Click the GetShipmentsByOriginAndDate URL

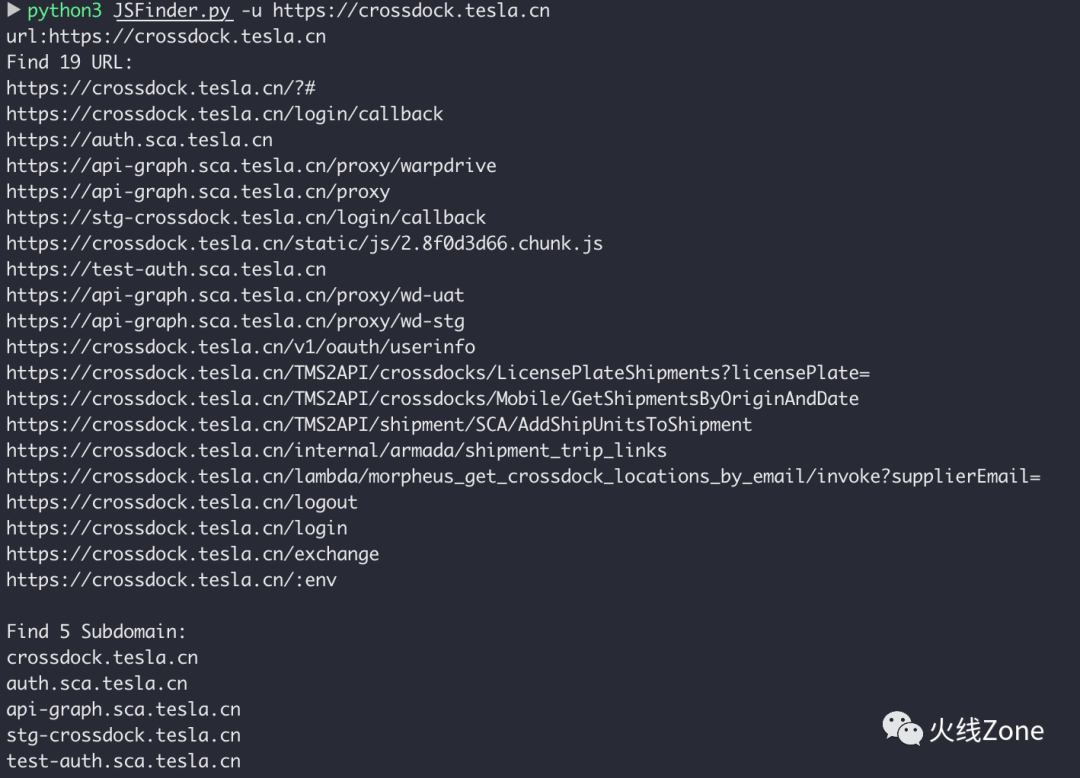(x=433, y=399)
